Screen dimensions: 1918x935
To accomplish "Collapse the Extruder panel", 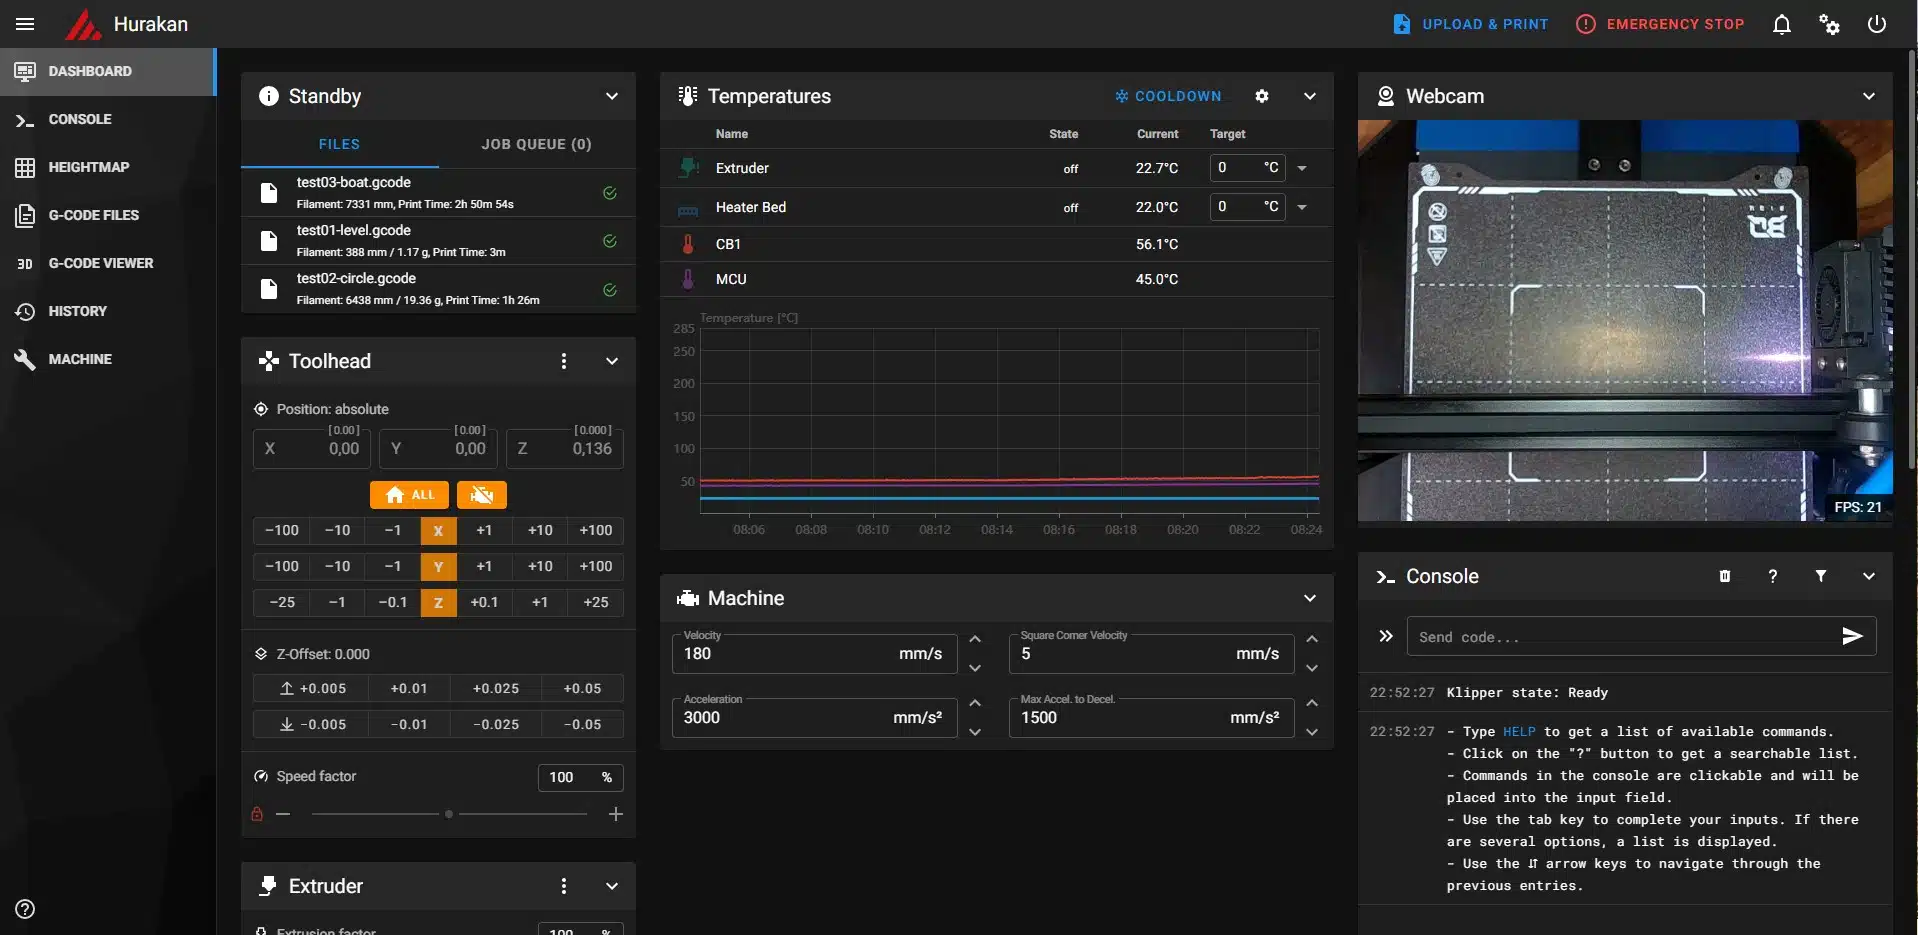I will coord(612,886).
